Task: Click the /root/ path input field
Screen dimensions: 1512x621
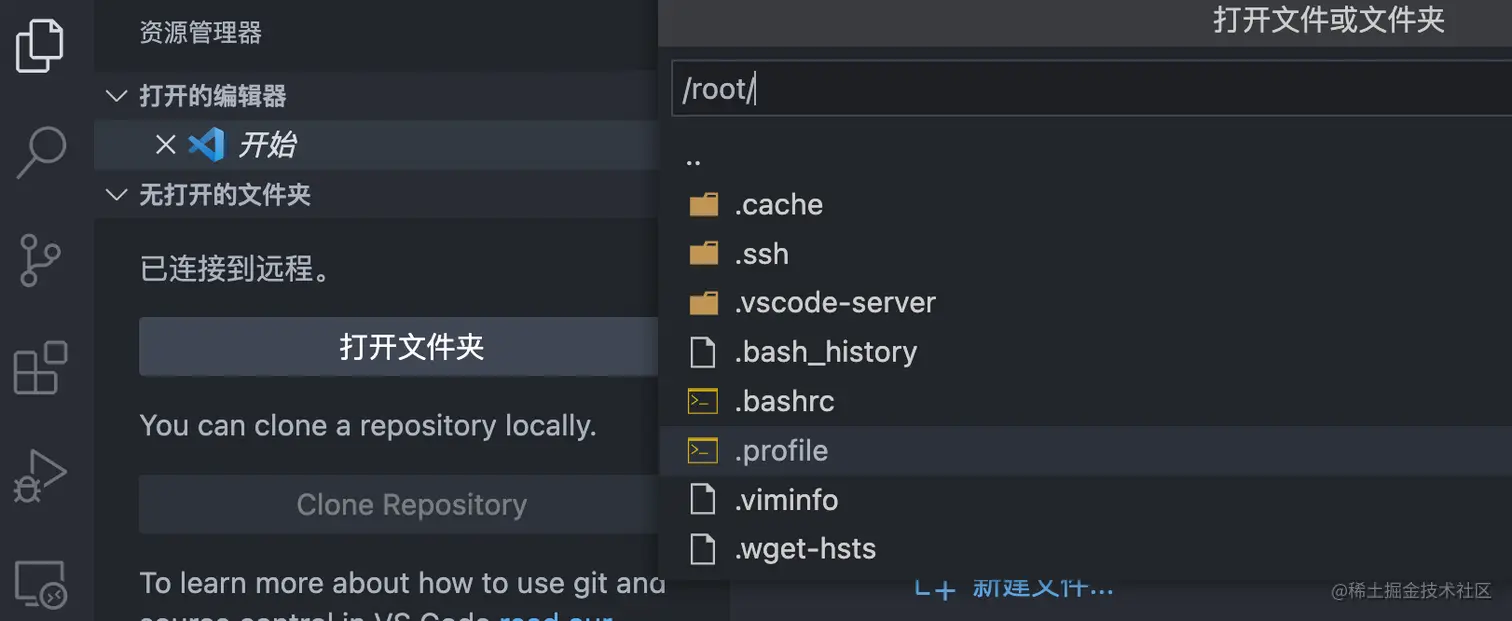Action: coord(1000,89)
